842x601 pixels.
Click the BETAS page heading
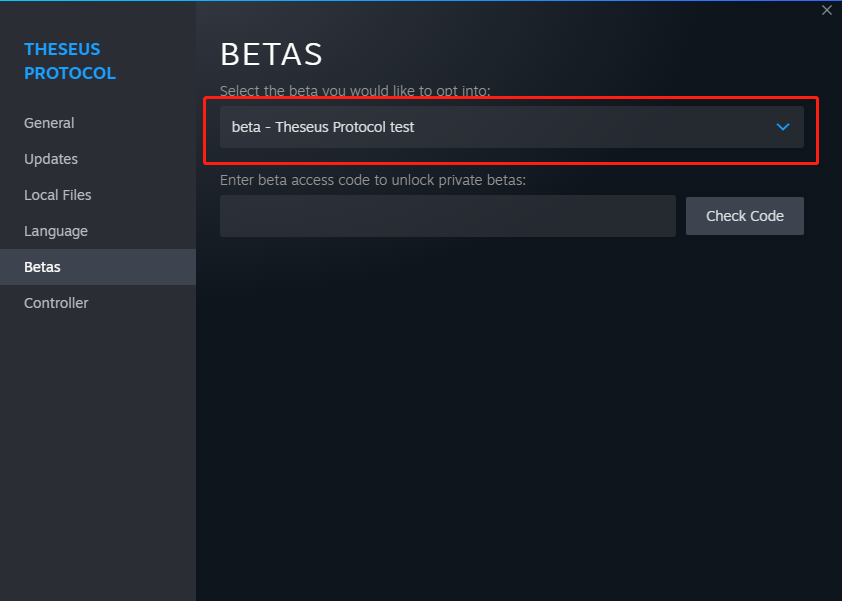click(x=271, y=54)
